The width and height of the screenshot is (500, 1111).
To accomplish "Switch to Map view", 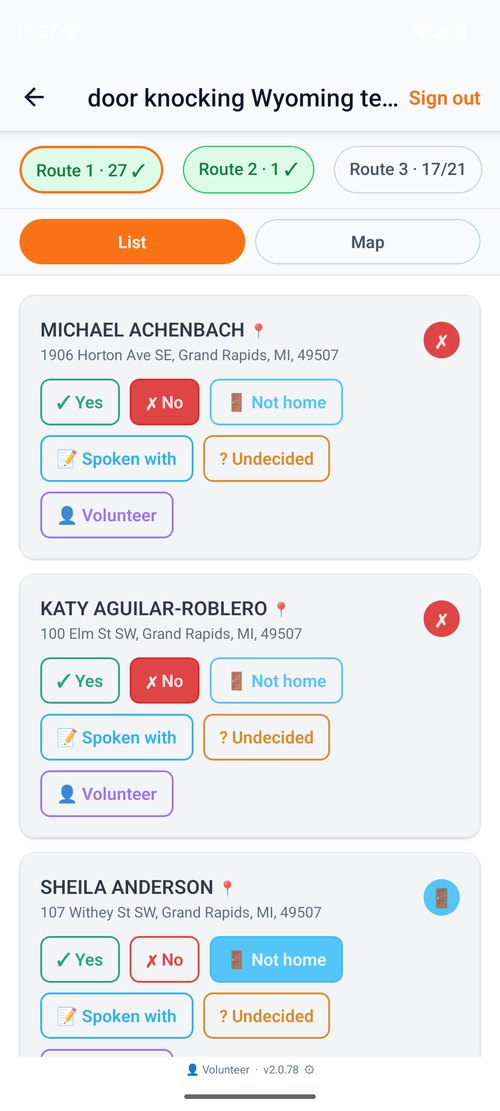I will pos(368,242).
